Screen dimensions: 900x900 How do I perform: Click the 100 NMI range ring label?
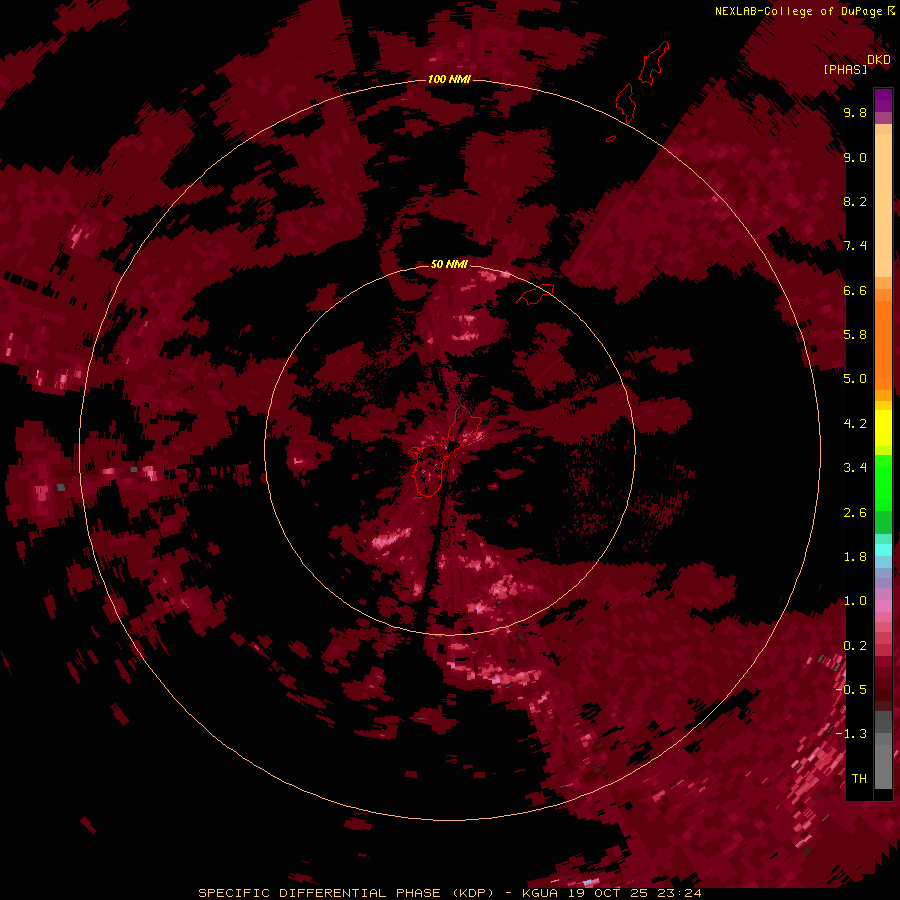449,79
